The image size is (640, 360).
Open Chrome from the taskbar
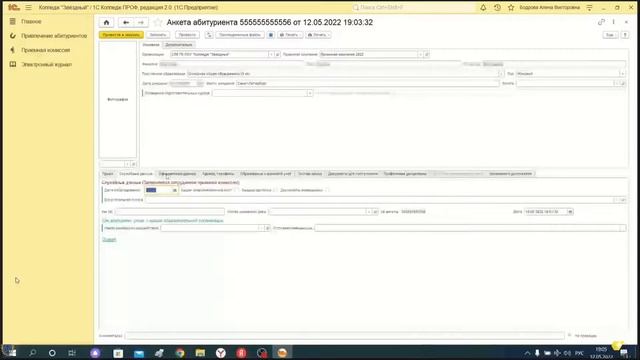[180, 353]
